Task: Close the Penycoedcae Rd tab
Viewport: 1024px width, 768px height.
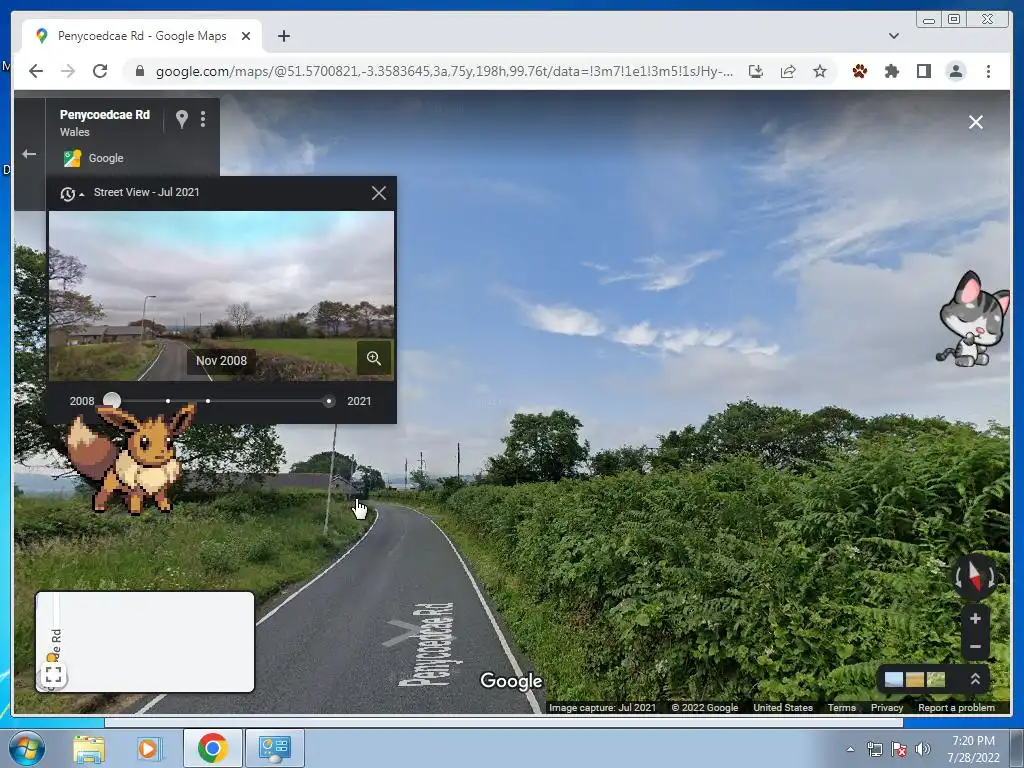Action: (246, 36)
